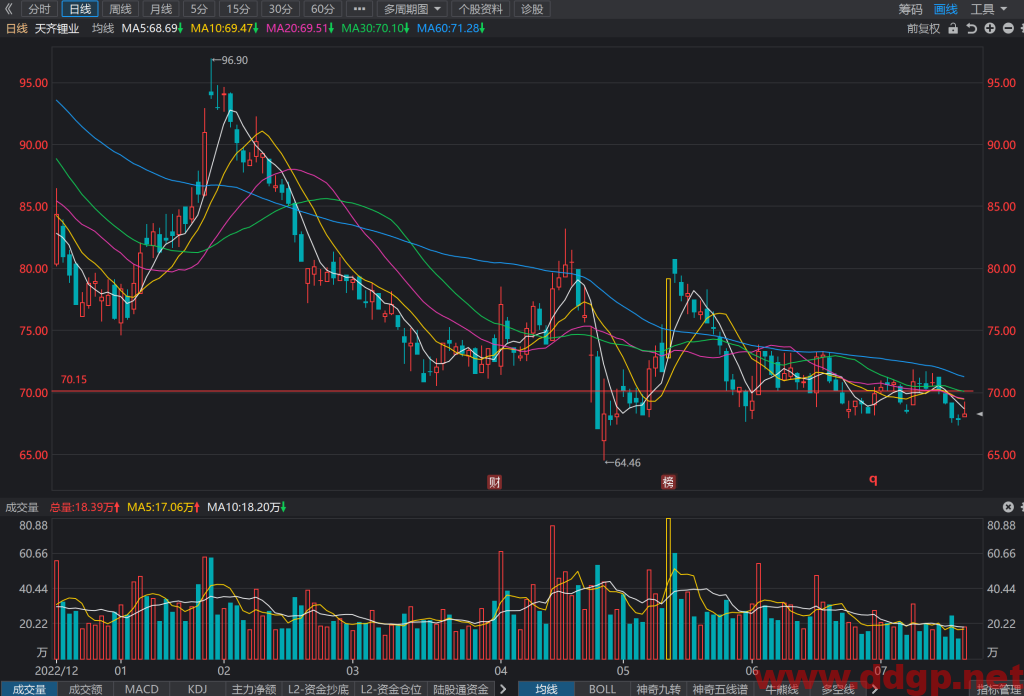The image size is (1024, 696).
Task: Click the red q marker on the chart
Action: (x=873, y=480)
